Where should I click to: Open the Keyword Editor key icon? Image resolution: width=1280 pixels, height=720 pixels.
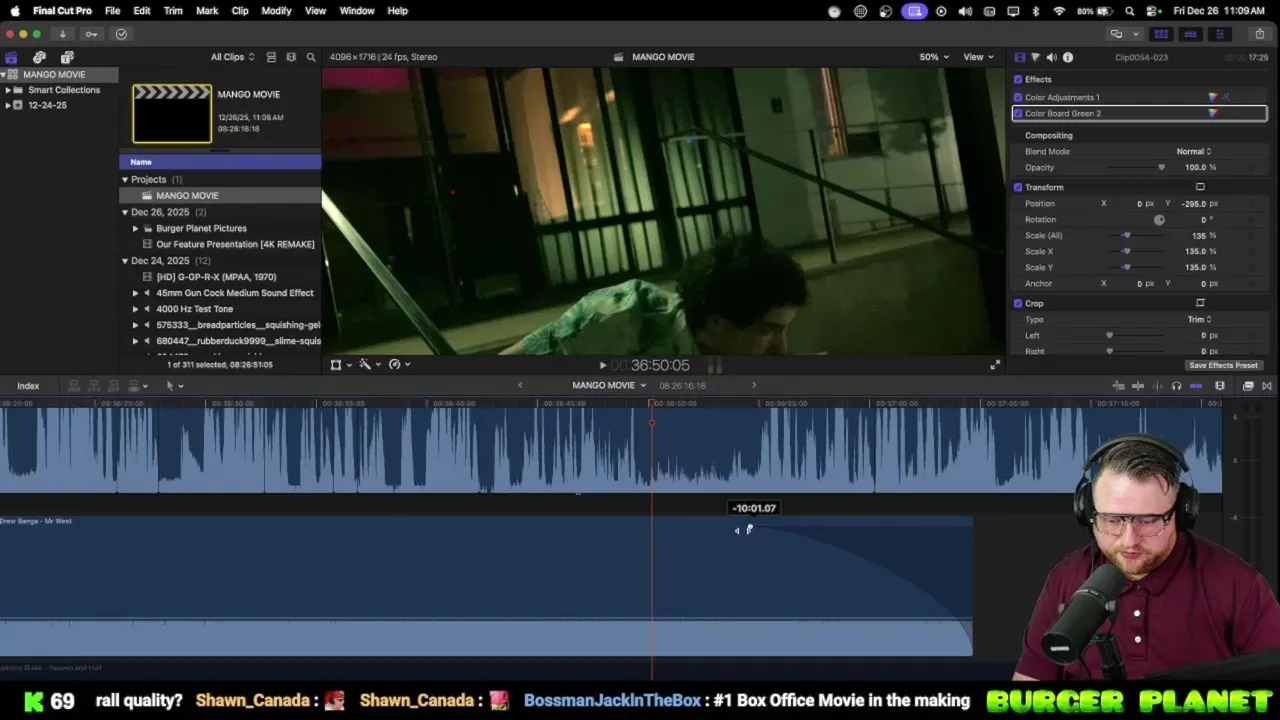coord(91,34)
